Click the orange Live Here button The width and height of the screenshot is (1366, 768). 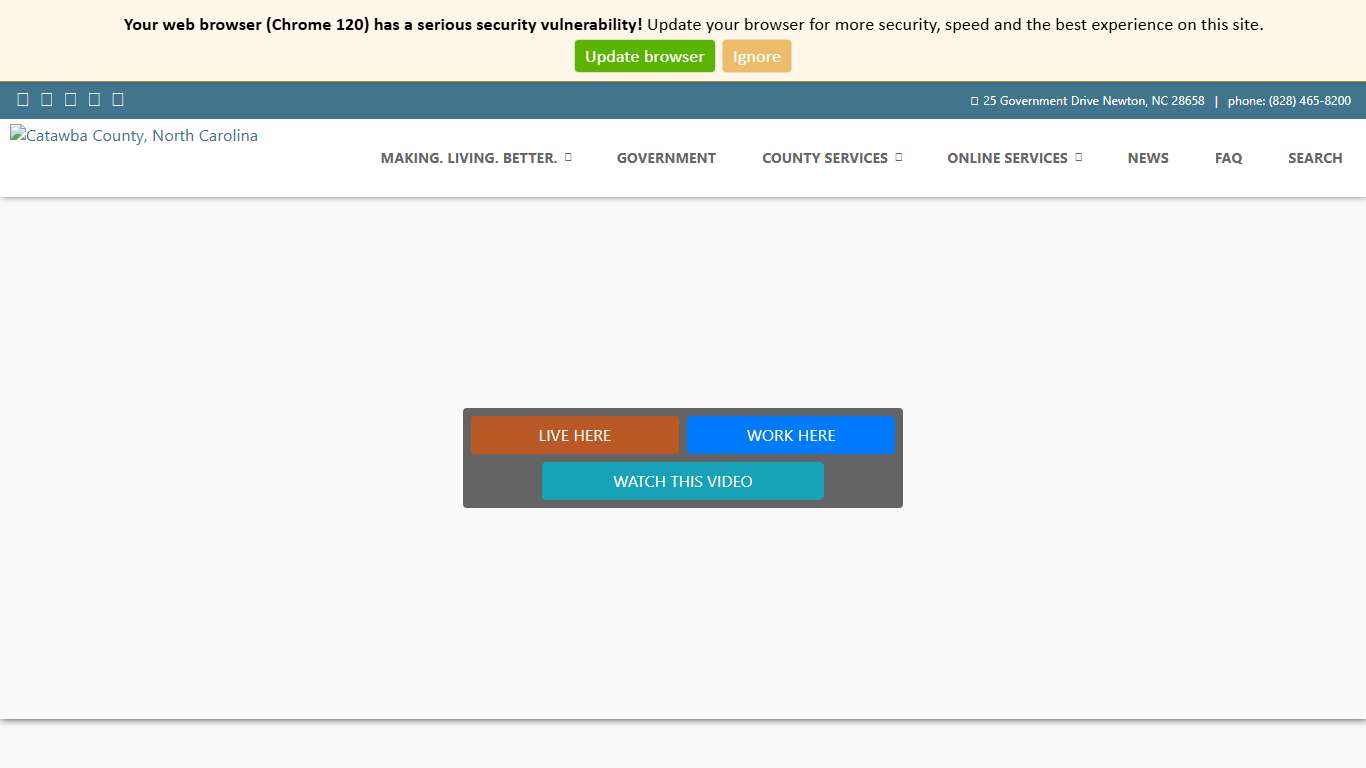574,435
